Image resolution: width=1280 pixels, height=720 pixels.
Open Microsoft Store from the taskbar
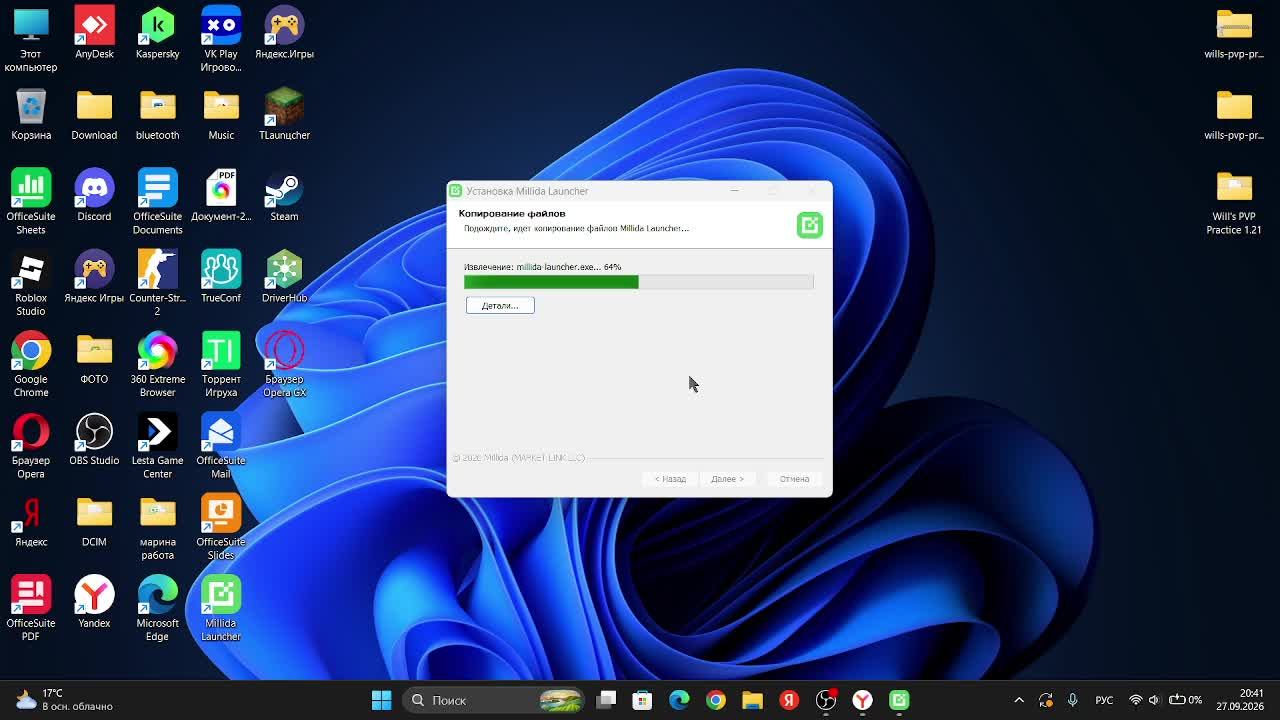[642, 700]
